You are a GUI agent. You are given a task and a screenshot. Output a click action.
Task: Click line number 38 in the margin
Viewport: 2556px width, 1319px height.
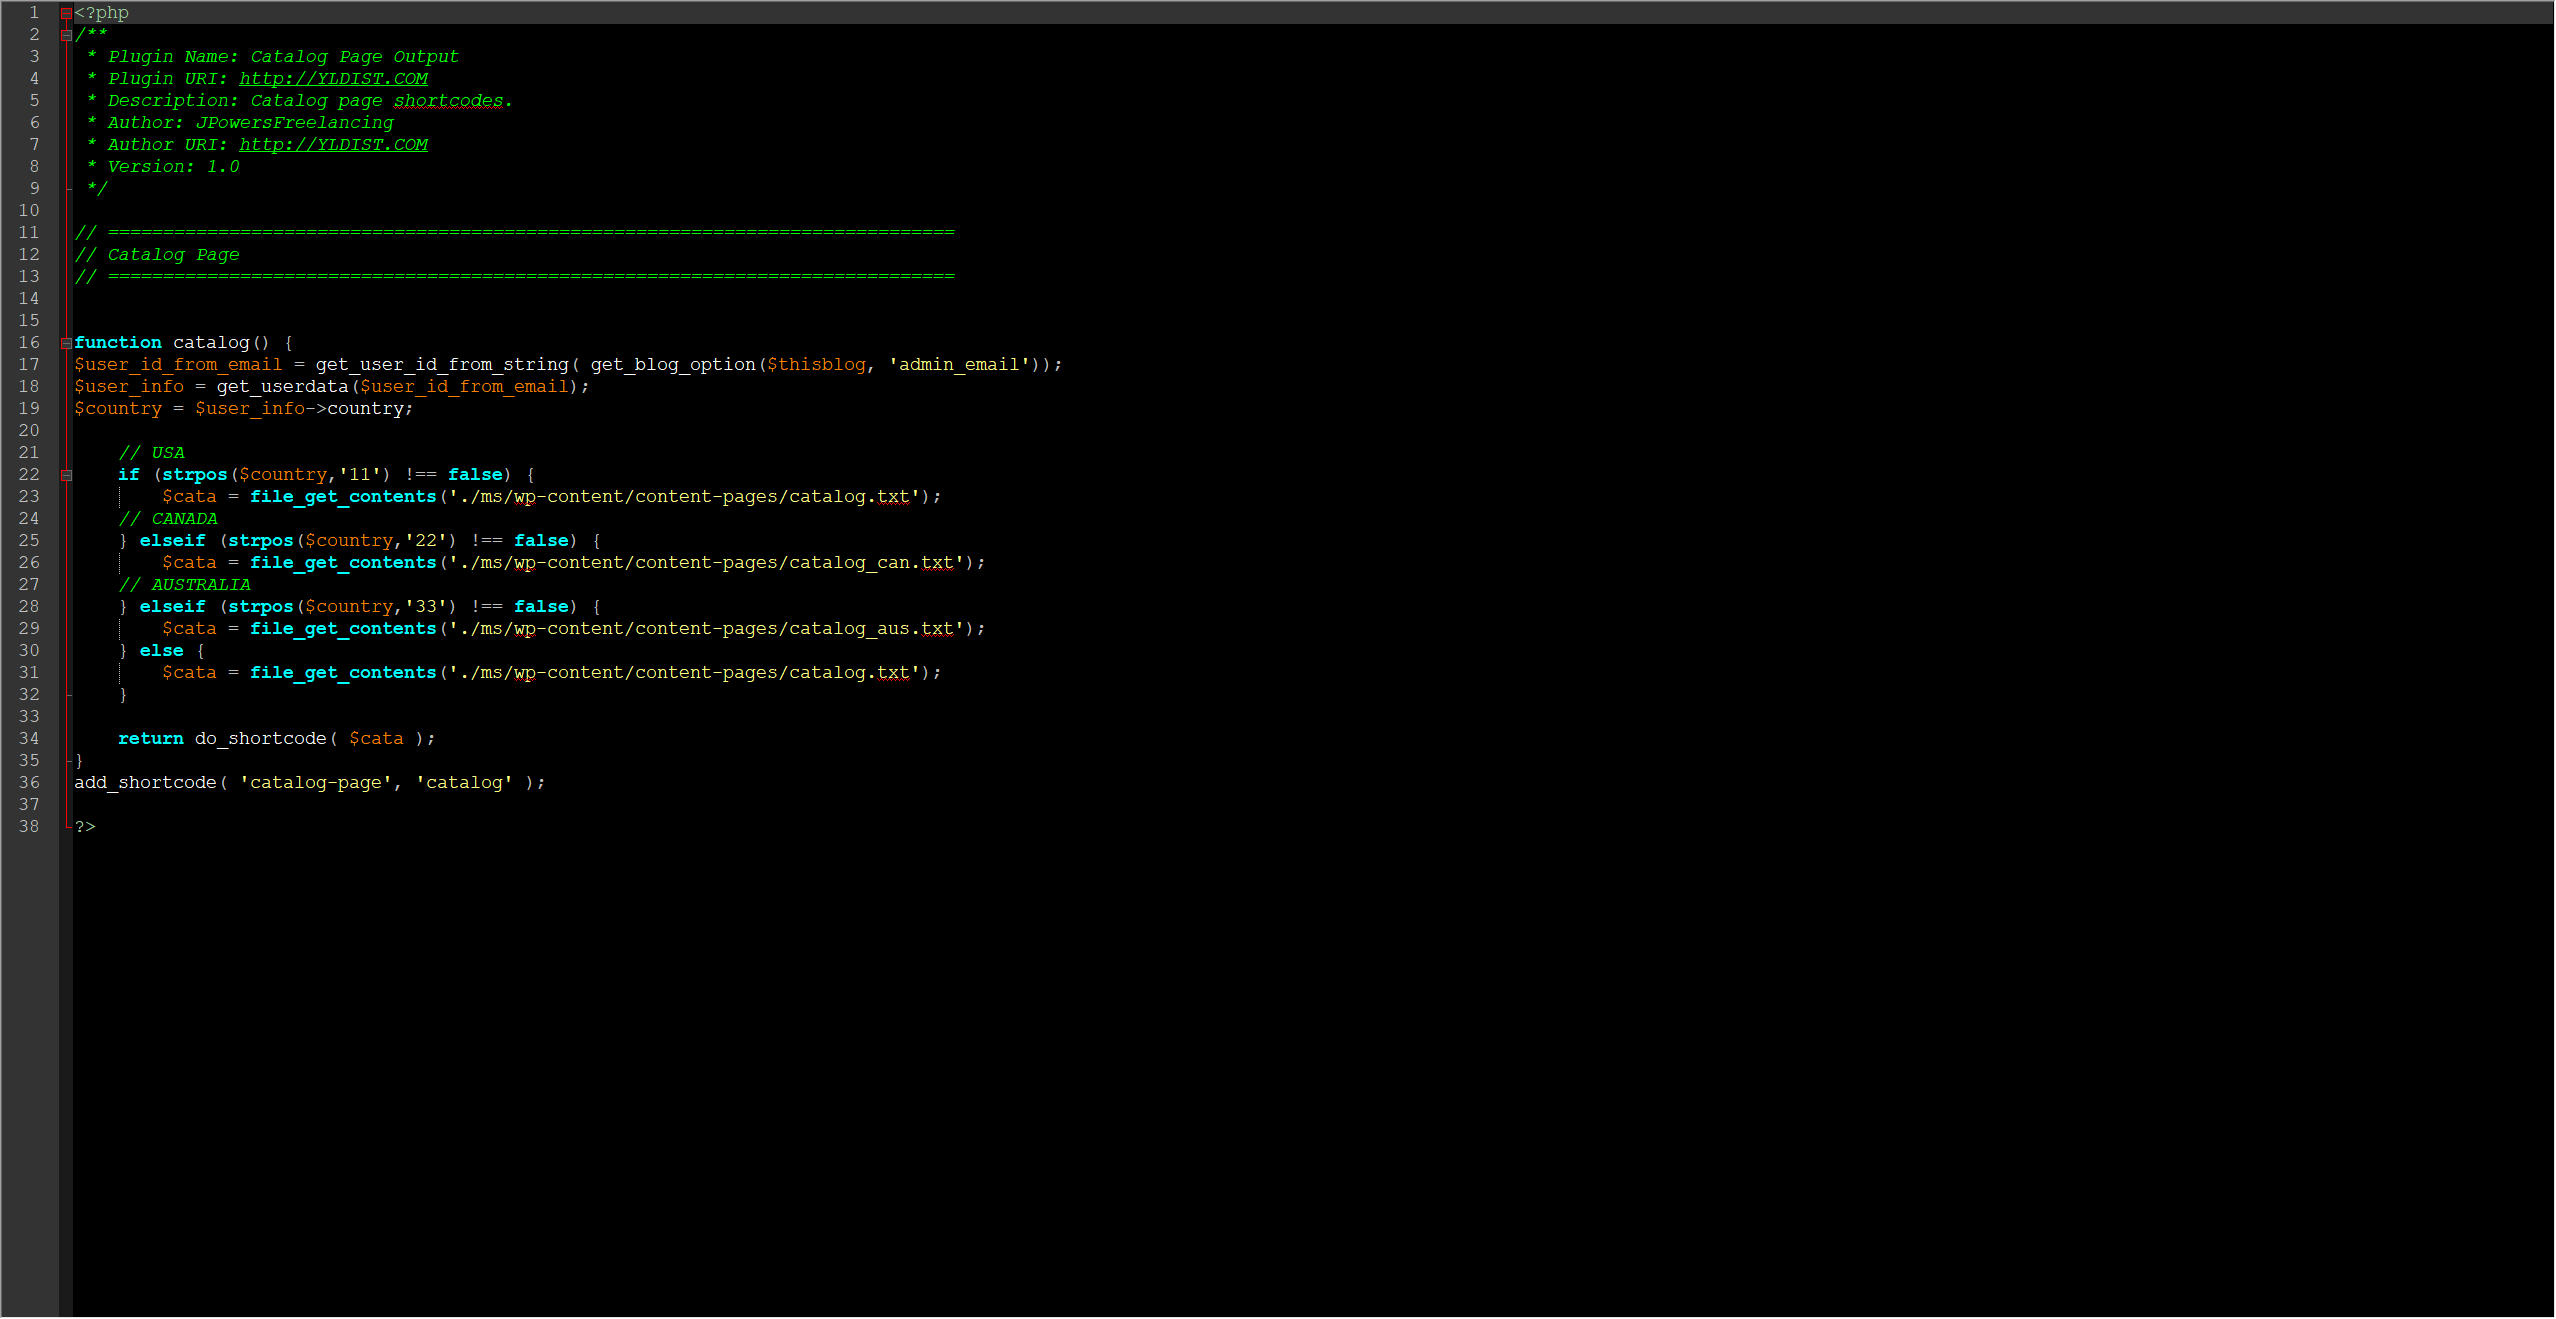point(29,827)
